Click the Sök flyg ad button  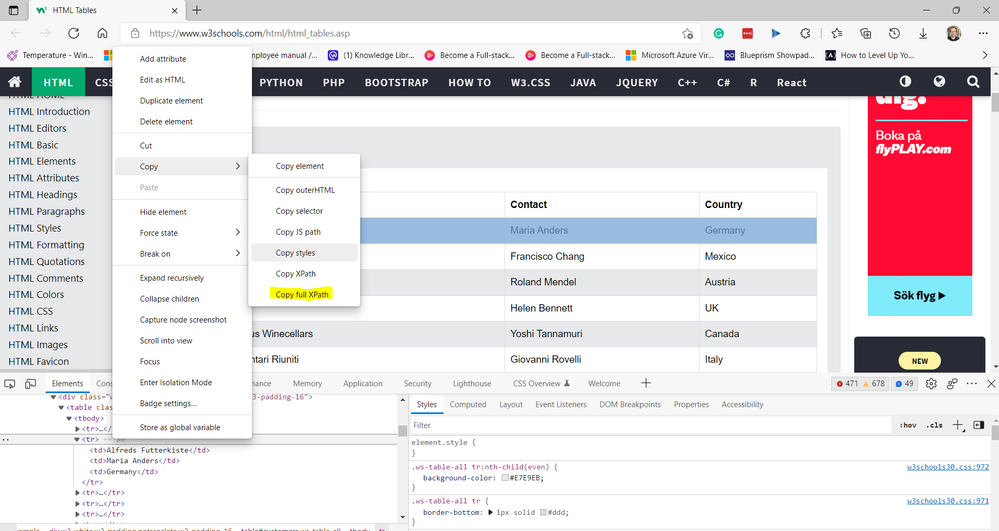(919, 296)
